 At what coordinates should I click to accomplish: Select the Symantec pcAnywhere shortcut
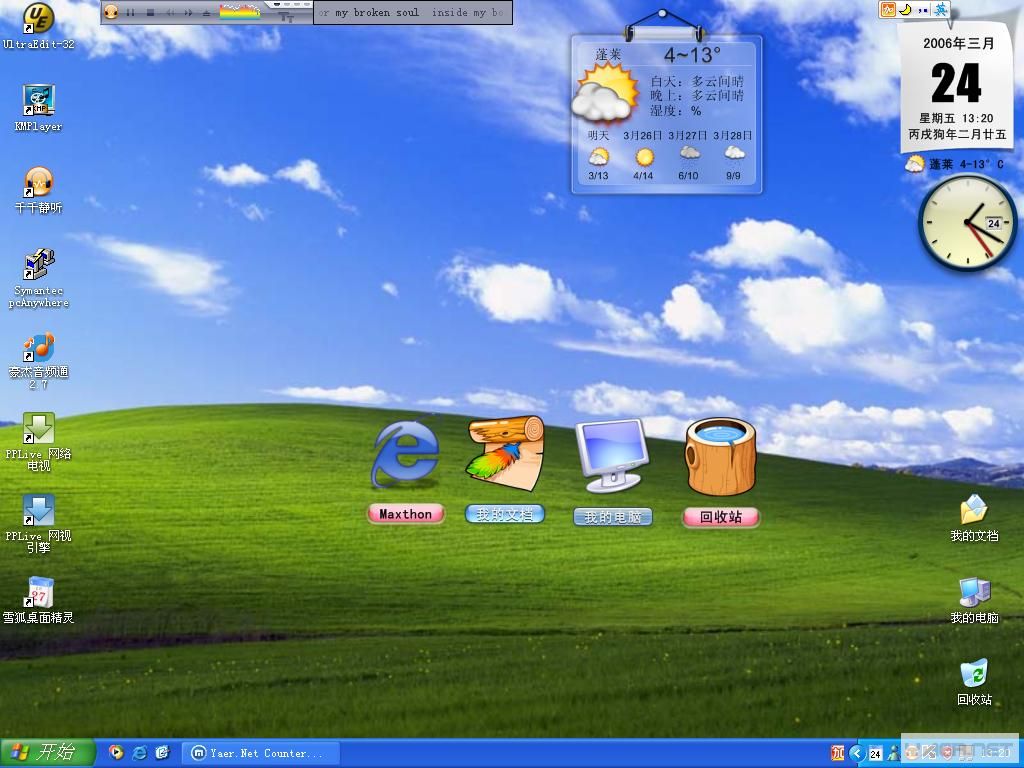click(39, 278)
